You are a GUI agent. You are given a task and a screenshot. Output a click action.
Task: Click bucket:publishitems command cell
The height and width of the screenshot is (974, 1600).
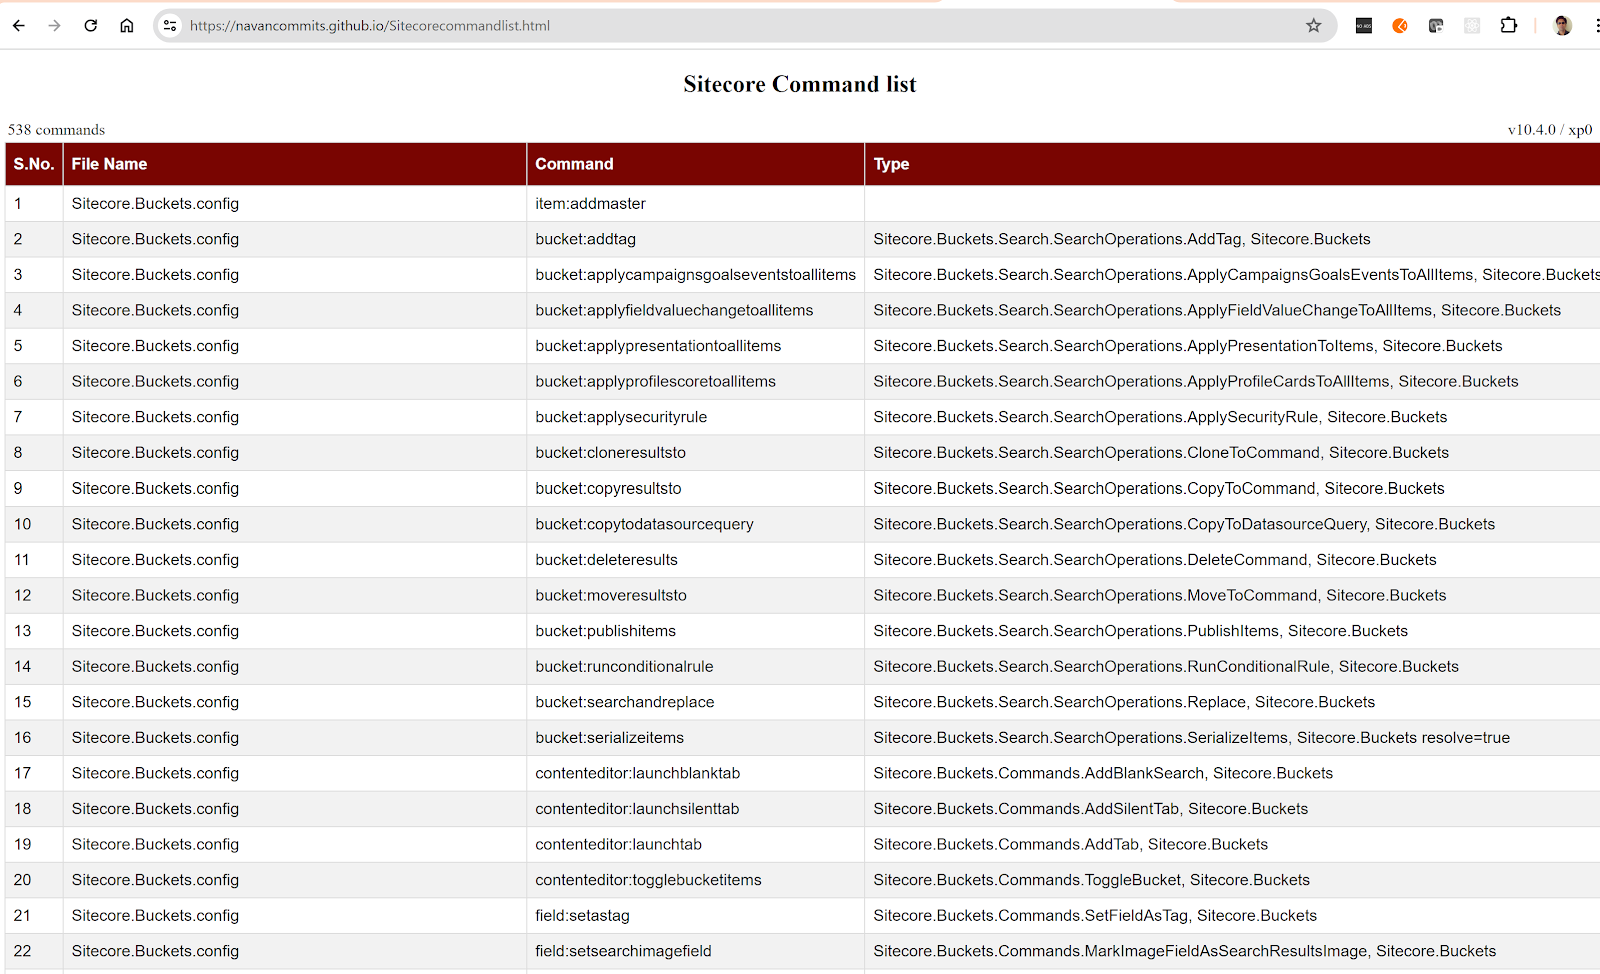tap(696, 631)
